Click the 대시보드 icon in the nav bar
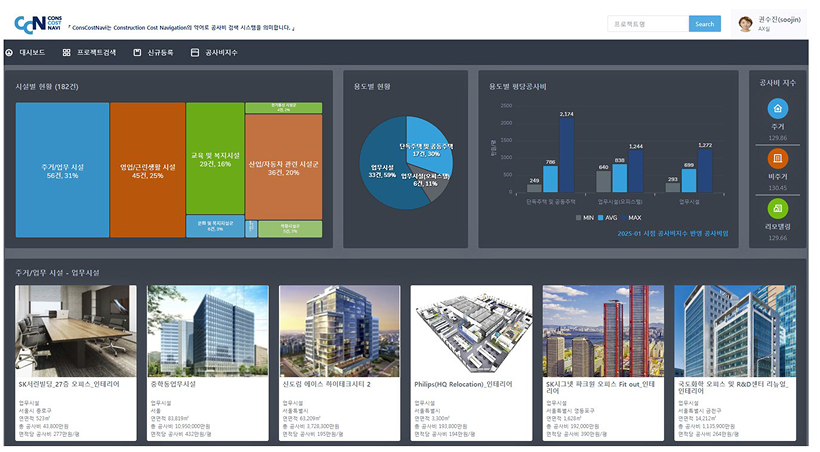 coord(9,52)
